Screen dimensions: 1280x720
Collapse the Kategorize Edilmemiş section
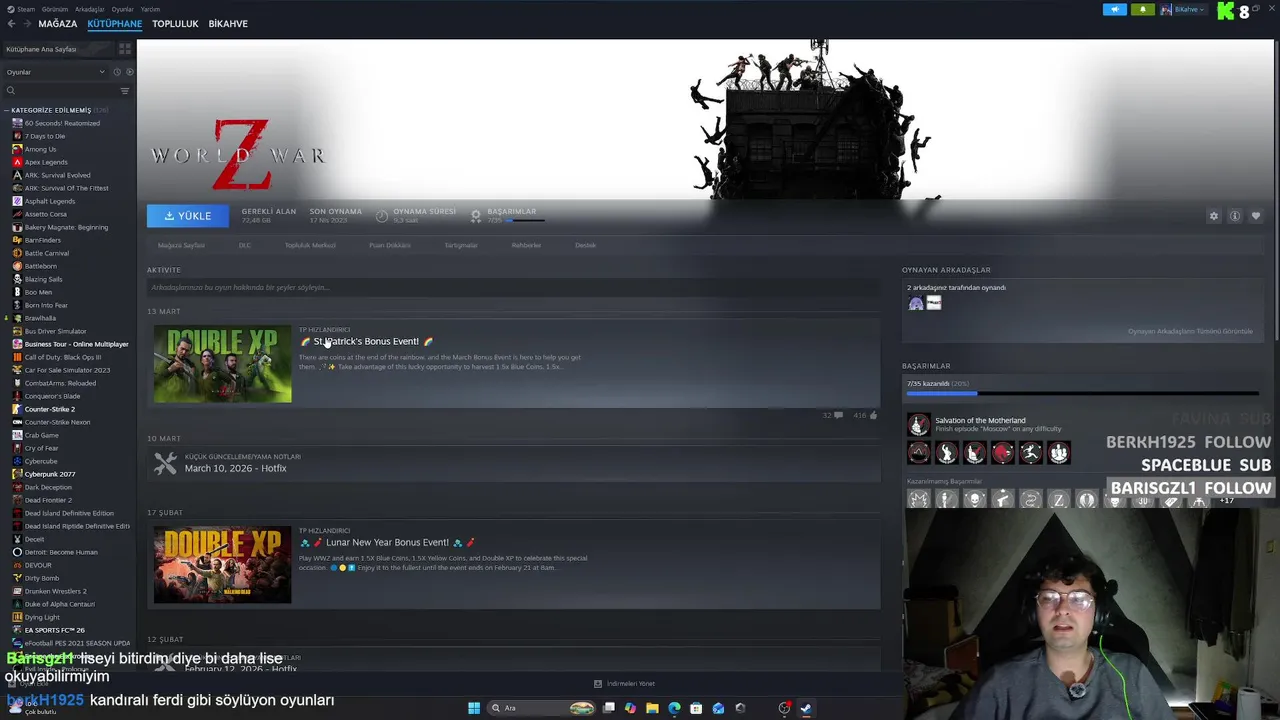point(7,110)
